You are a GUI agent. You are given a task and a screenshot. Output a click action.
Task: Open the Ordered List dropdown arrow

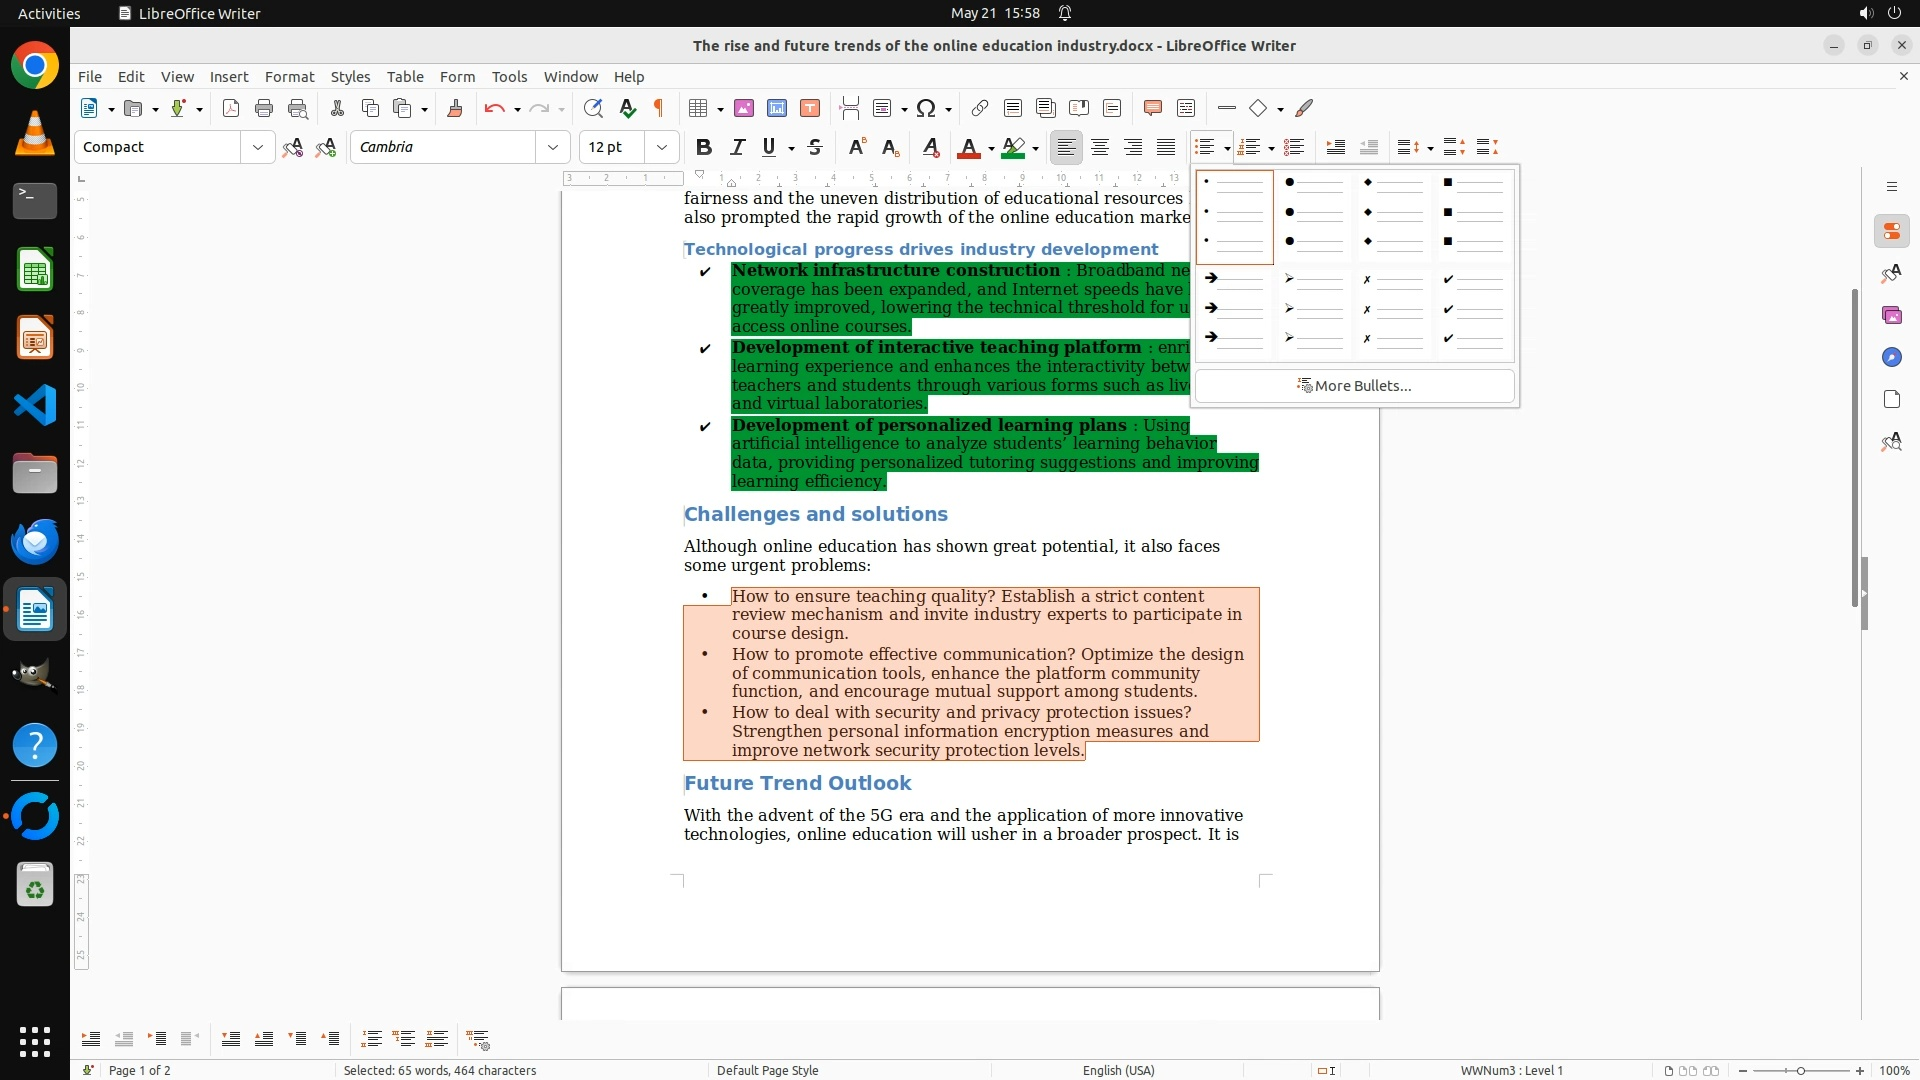point(1270,149)
